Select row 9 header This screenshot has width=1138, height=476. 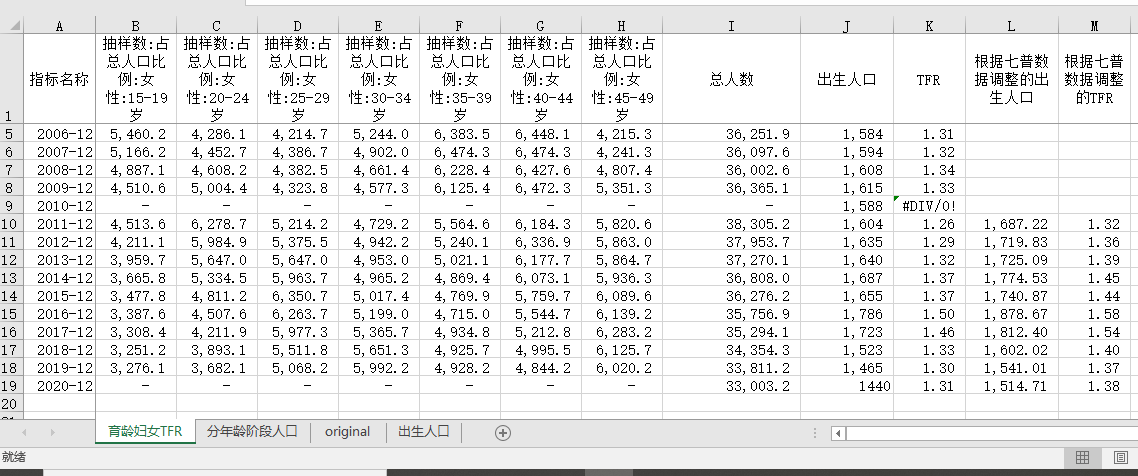(12, 205)
